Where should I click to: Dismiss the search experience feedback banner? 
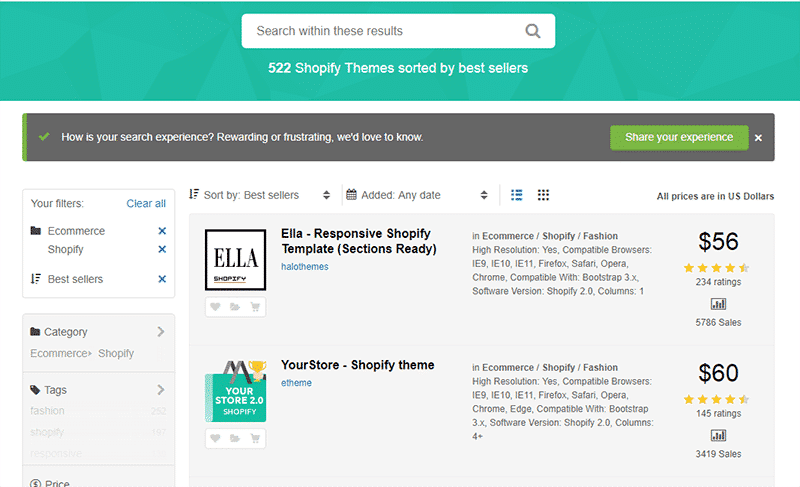click(758, 138)
